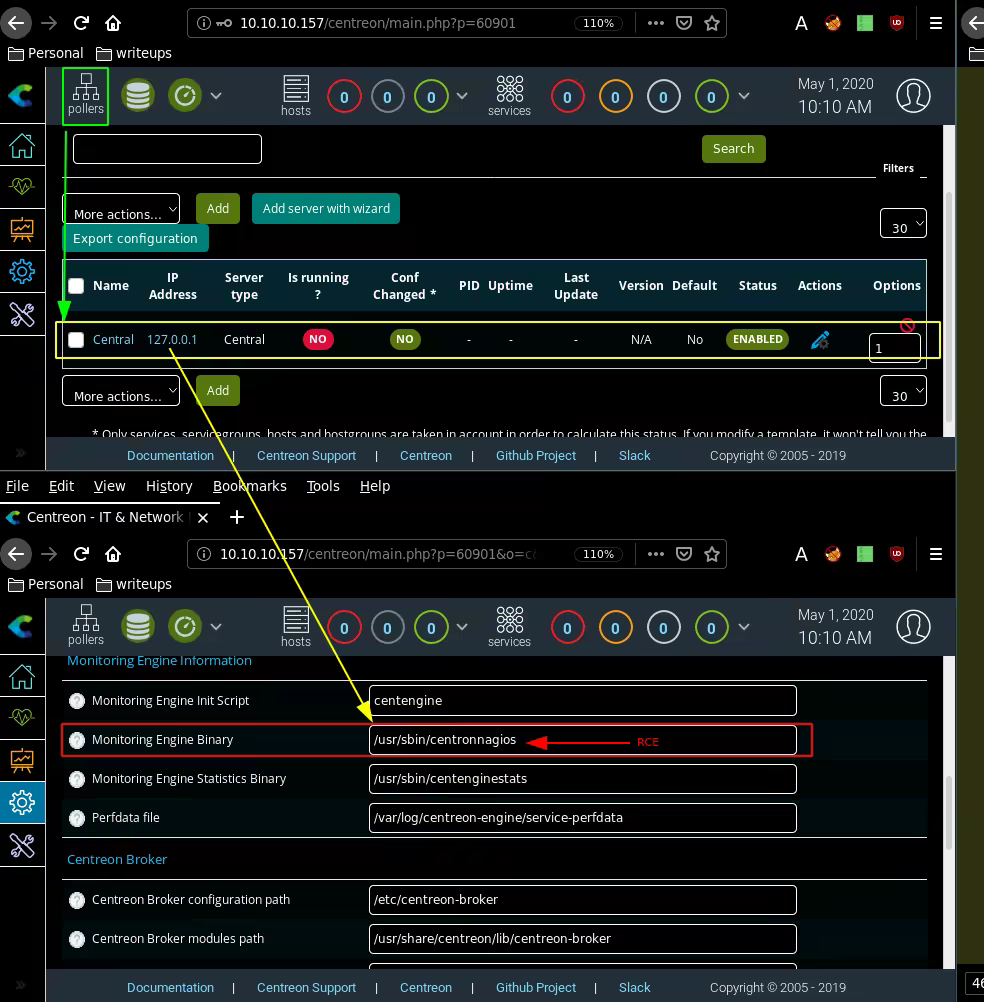Click the edit pencil action for Central
984x1002 pixels.
tap(820, 340)
